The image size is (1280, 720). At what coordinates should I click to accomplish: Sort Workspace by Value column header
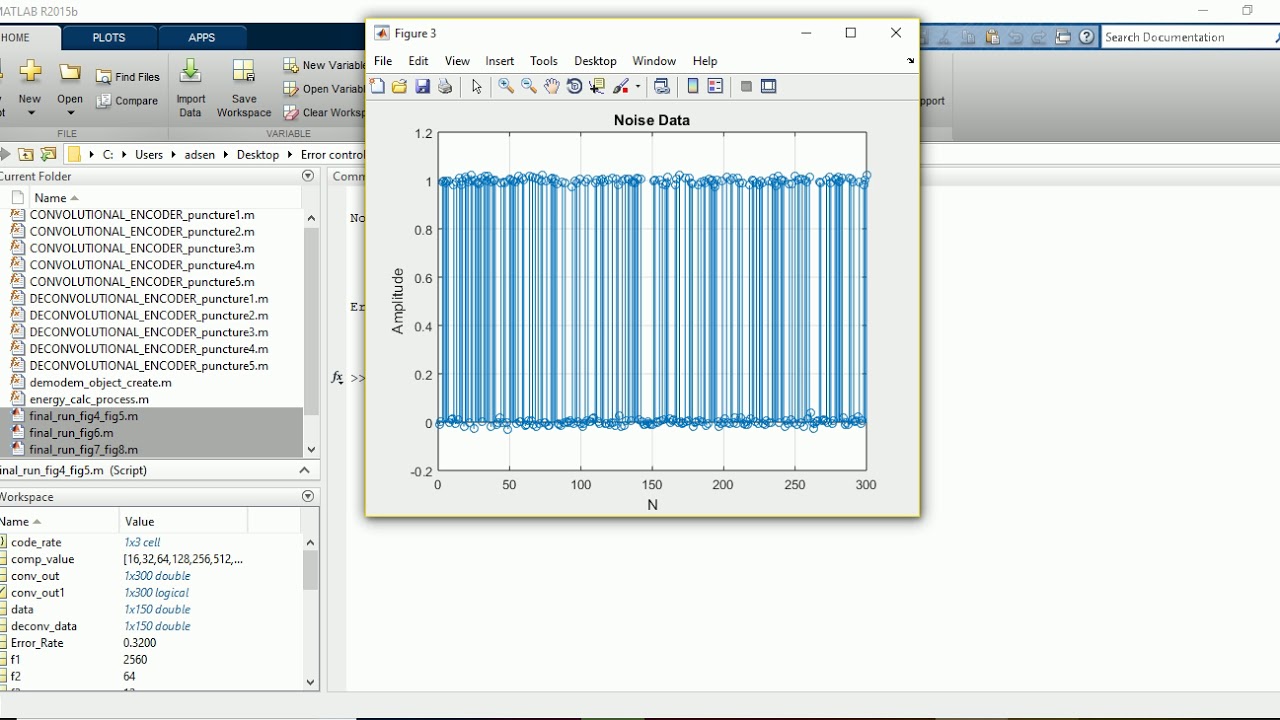point(183,521)
